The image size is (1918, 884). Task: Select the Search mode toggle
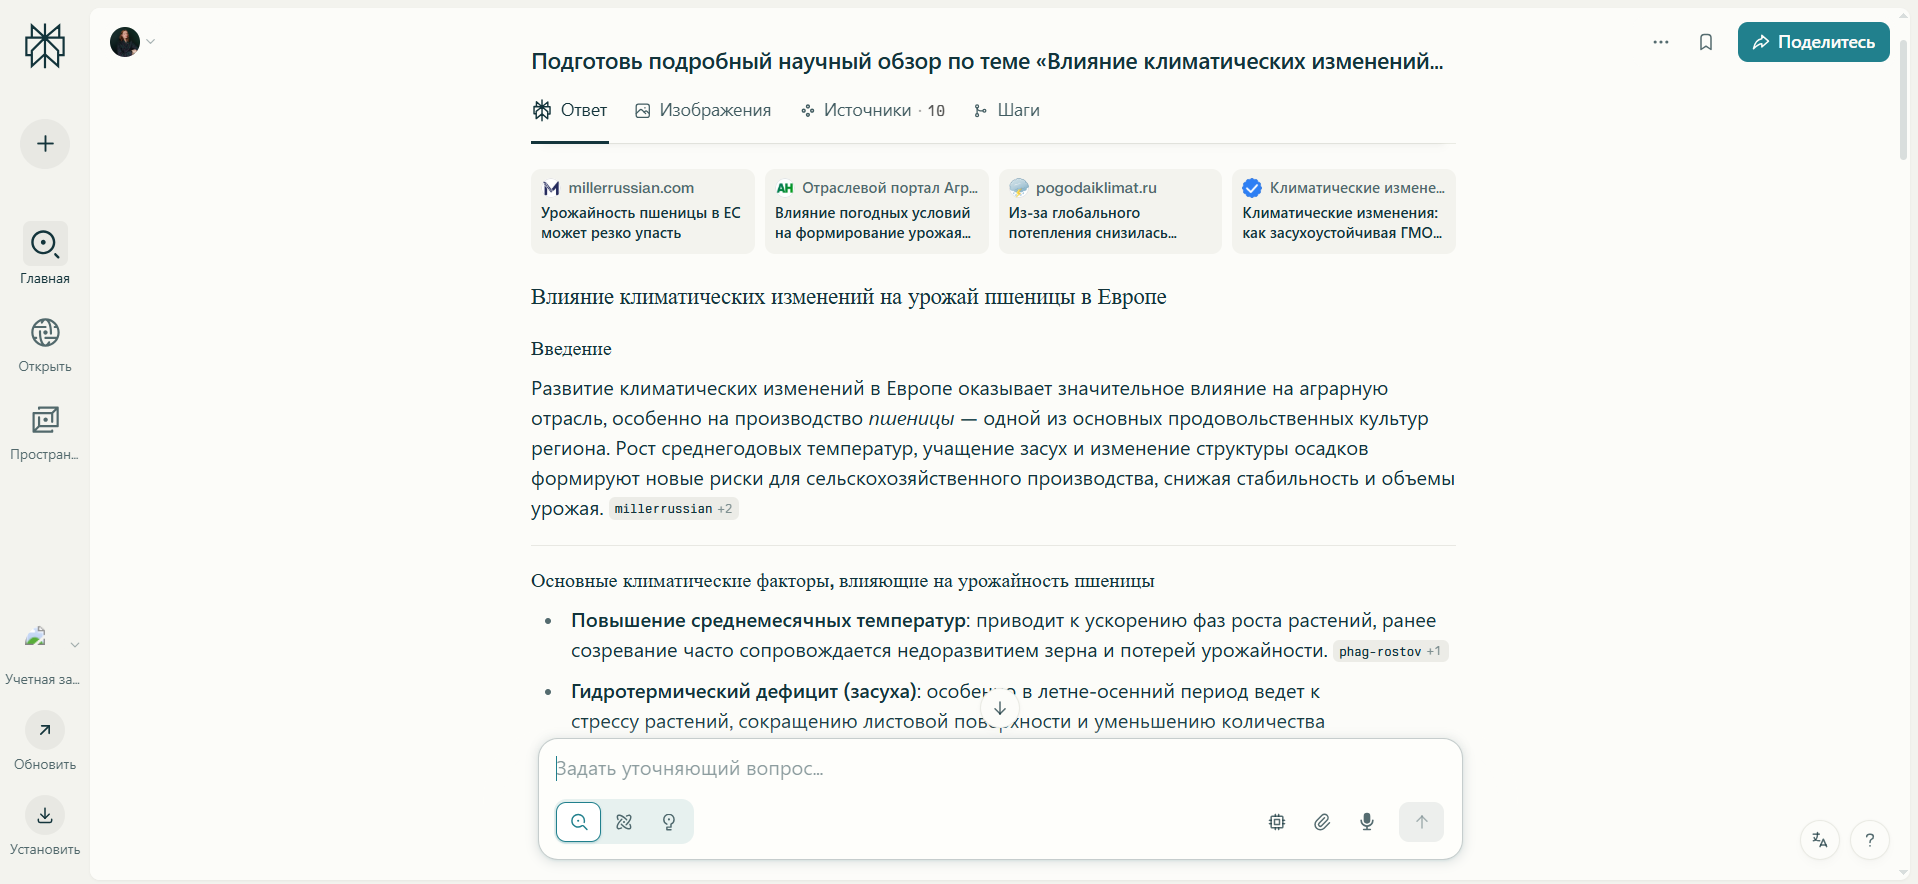coord(579,822)
